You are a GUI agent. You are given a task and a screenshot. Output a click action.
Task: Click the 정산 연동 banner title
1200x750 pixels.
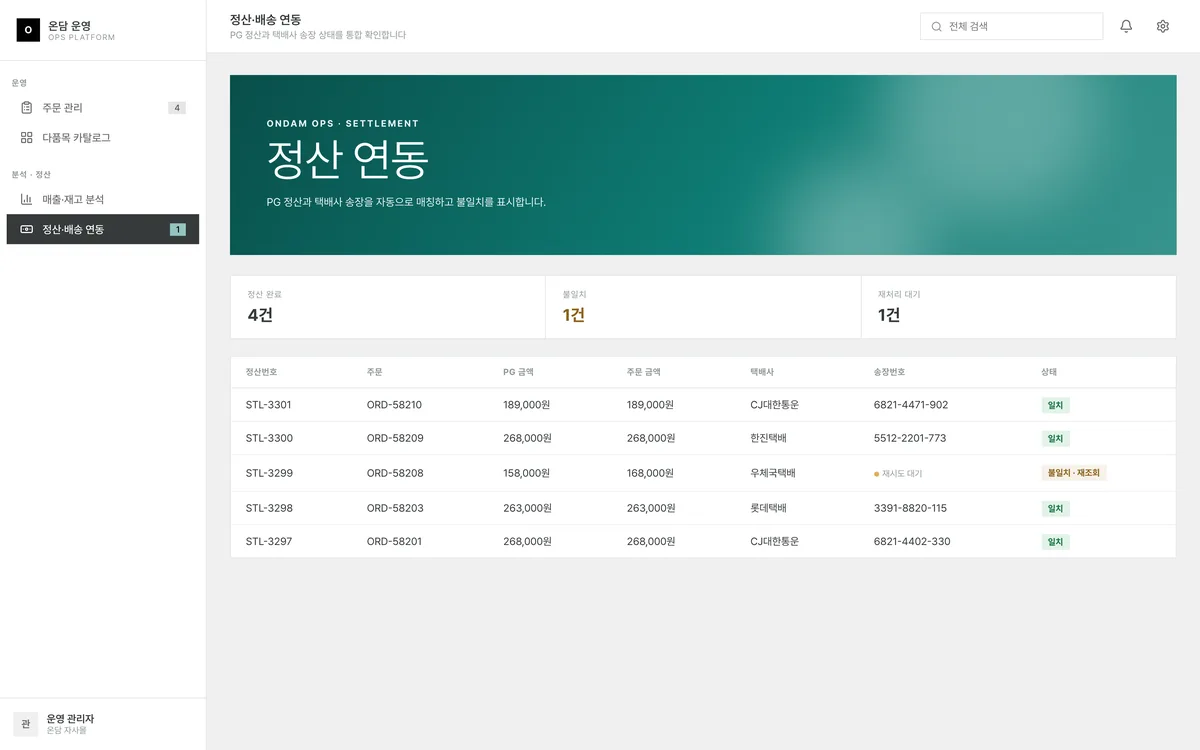pos(348,159)
